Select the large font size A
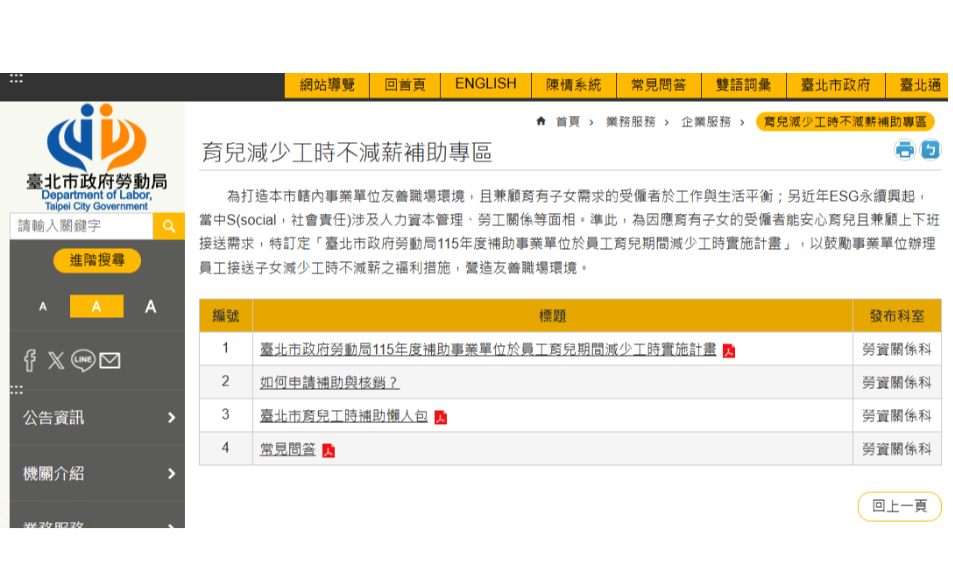Screen dimensions: 953x588 coord(150,307)
